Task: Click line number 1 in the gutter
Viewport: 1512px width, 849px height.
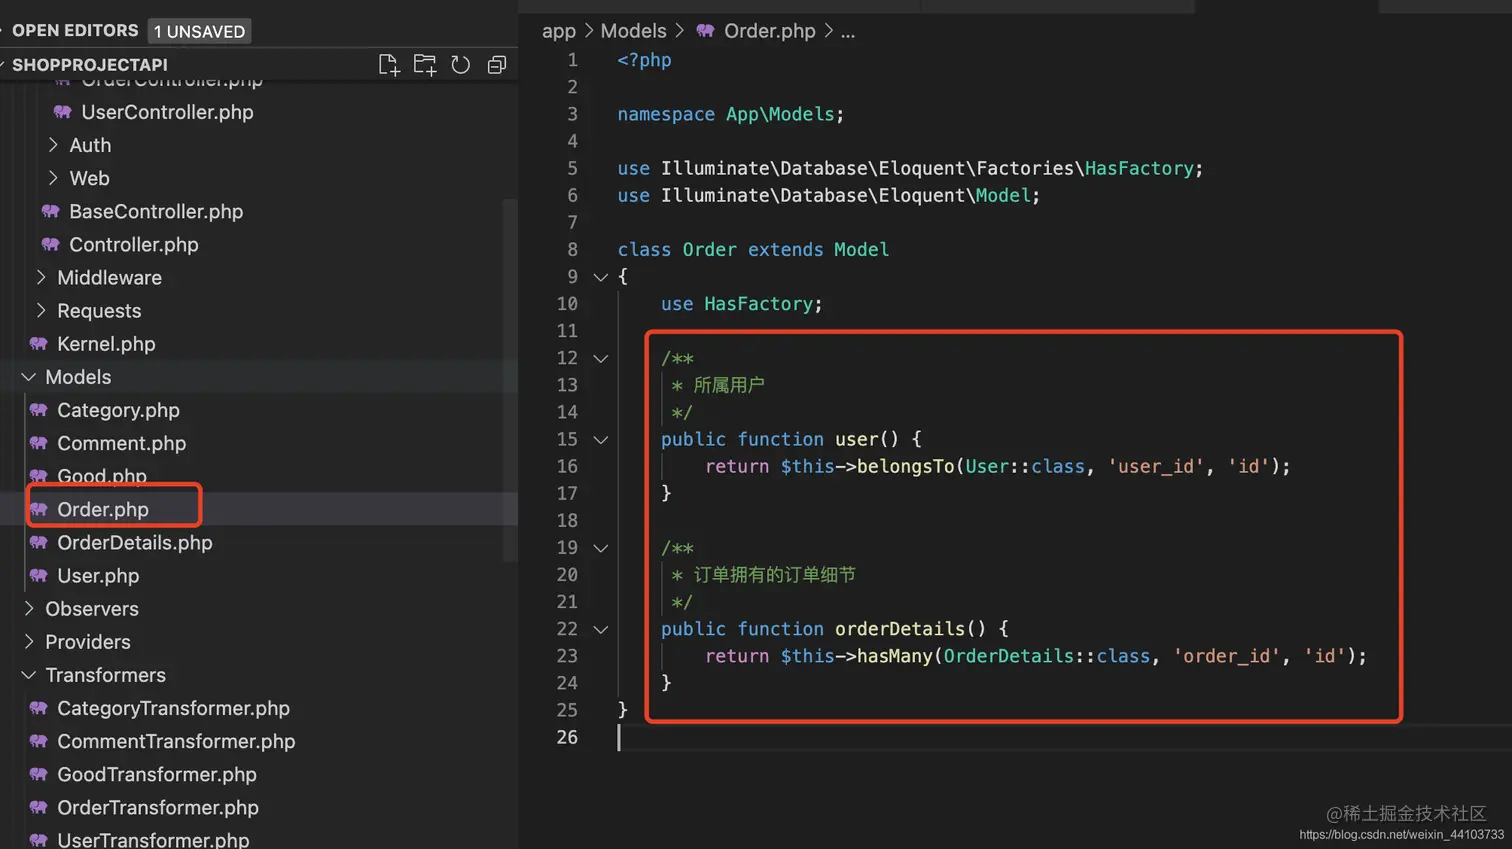Action: click(572, 60)
